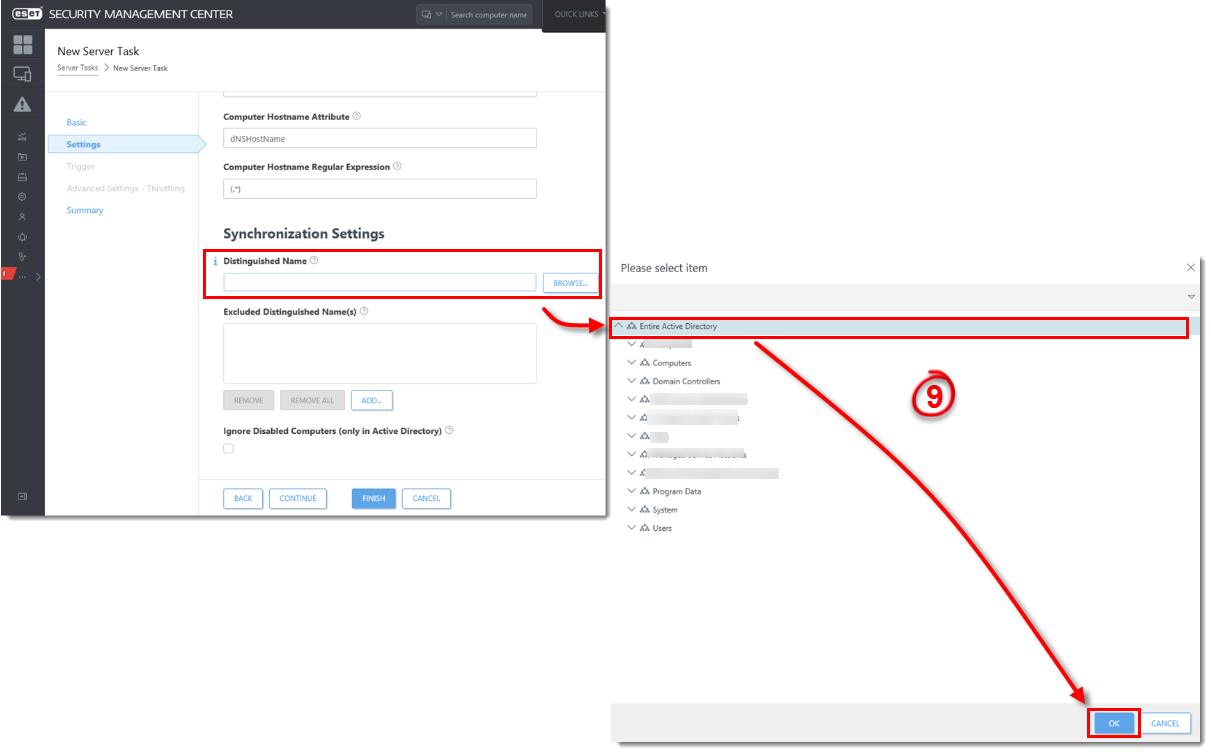Image resolution: width=1211 pixels, height=754 pixels.
Task: Click the Server Tasks breadcrumb link
Action: click(78, 68)
